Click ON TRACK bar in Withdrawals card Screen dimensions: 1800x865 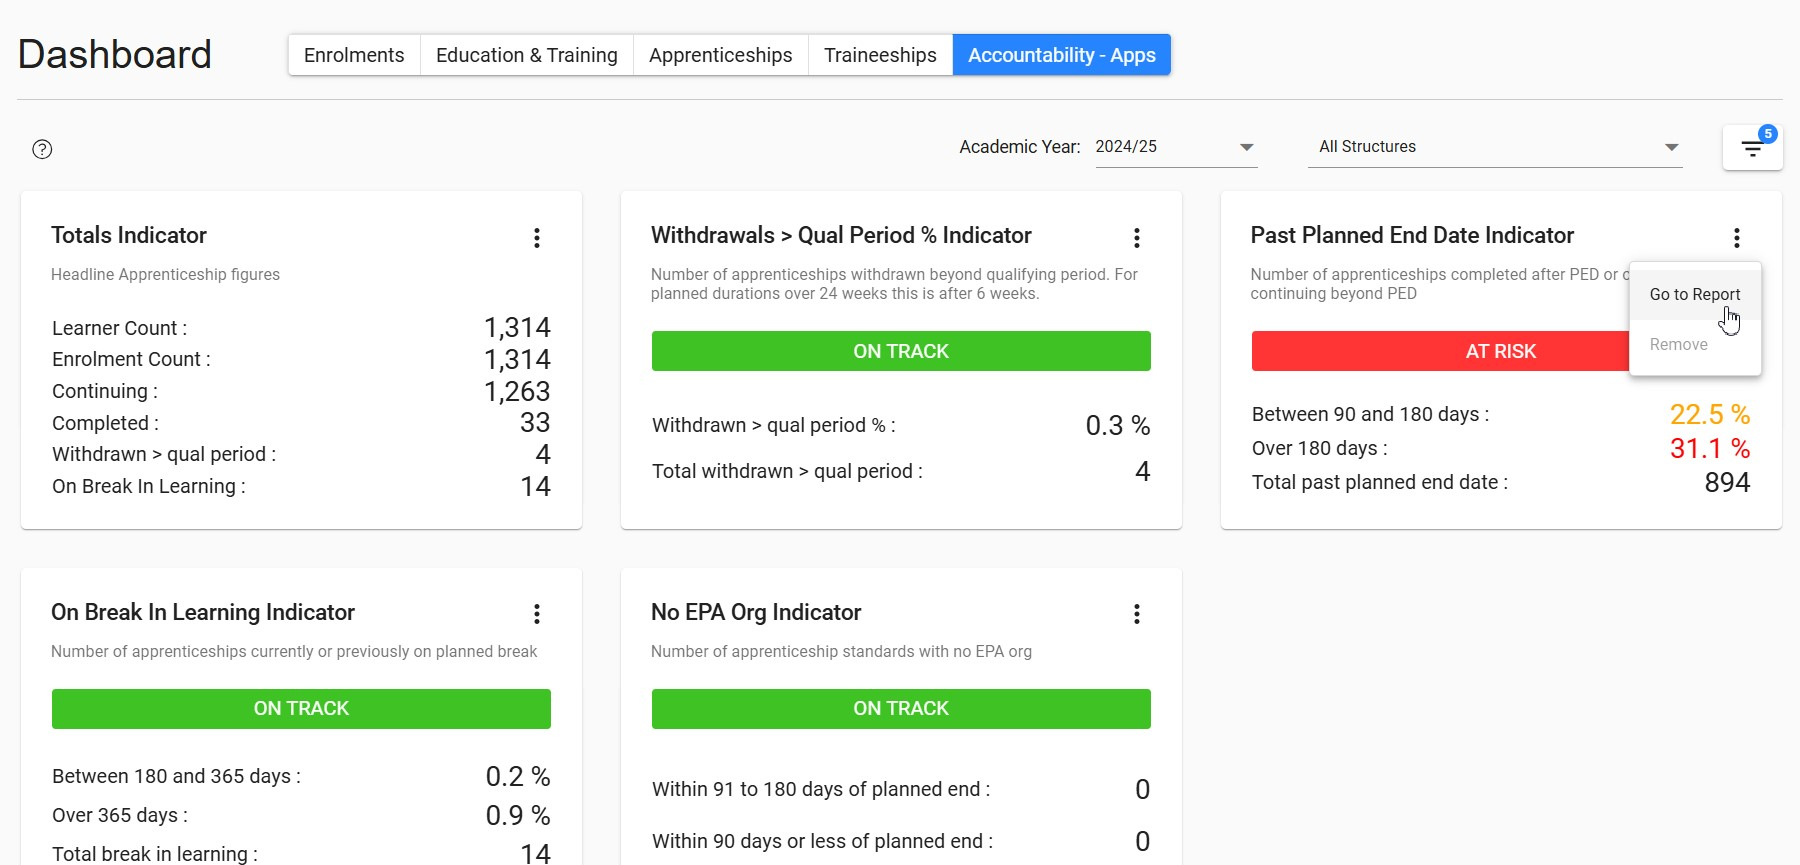901,351
